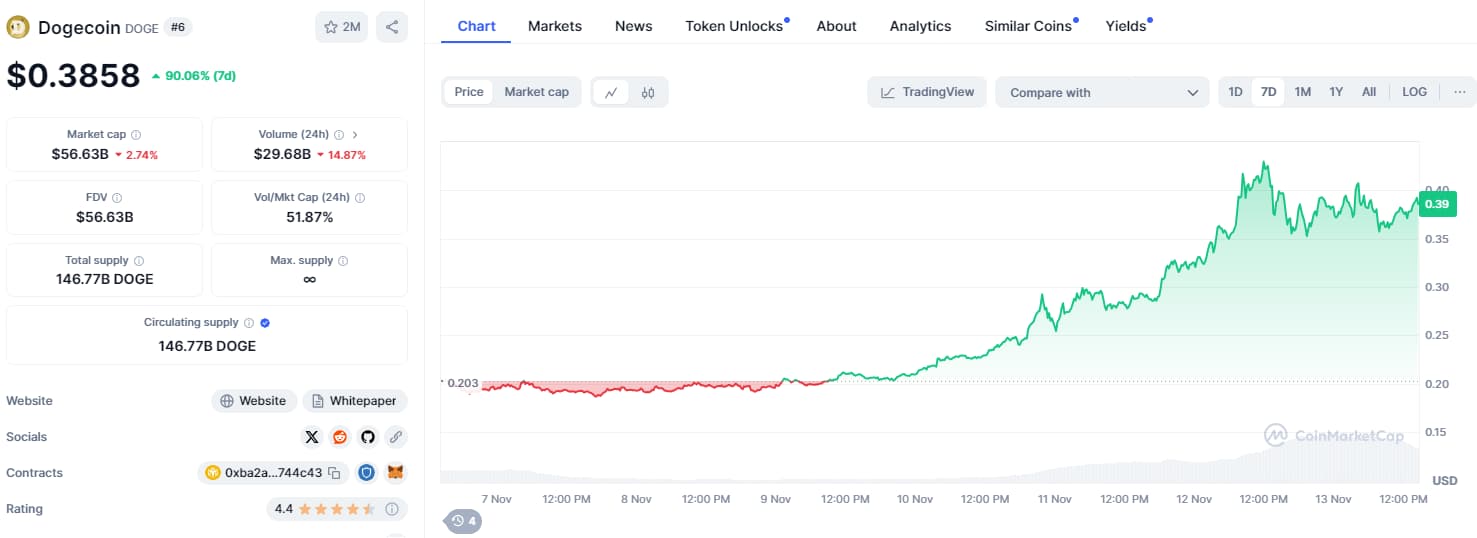Click the $0.3858 price text
Viewport: 1477px width, 538px height.
click(x=73, y=75)
